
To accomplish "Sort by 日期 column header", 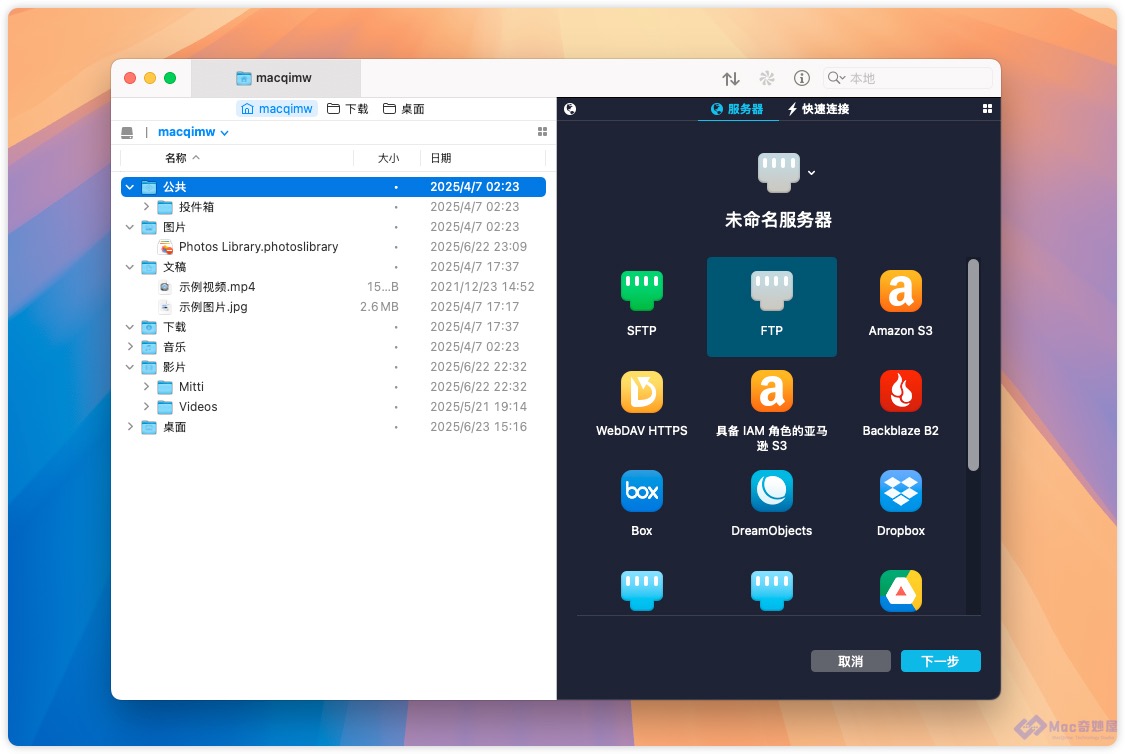I will pos(441,159).
